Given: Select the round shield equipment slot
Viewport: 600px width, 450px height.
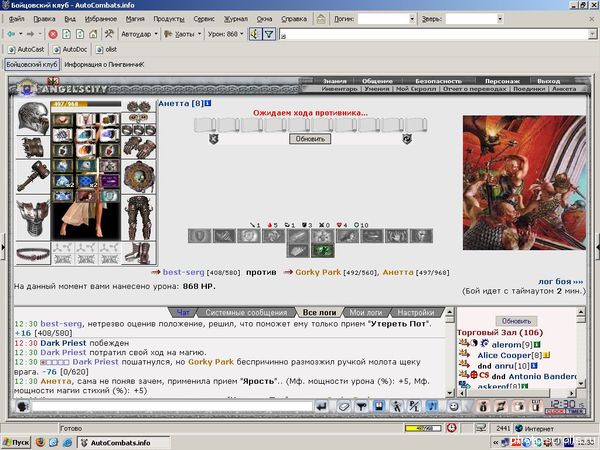Looking at the screenshot, I should [x=139, y=176].
